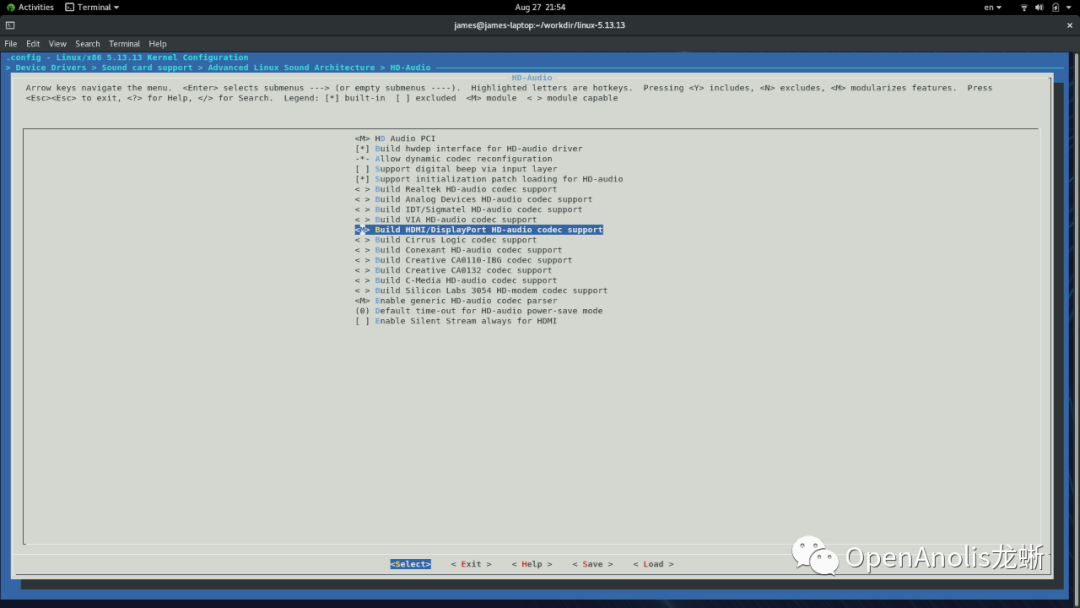Select Build Realtek HD-audio codec support

click(456, 189)
